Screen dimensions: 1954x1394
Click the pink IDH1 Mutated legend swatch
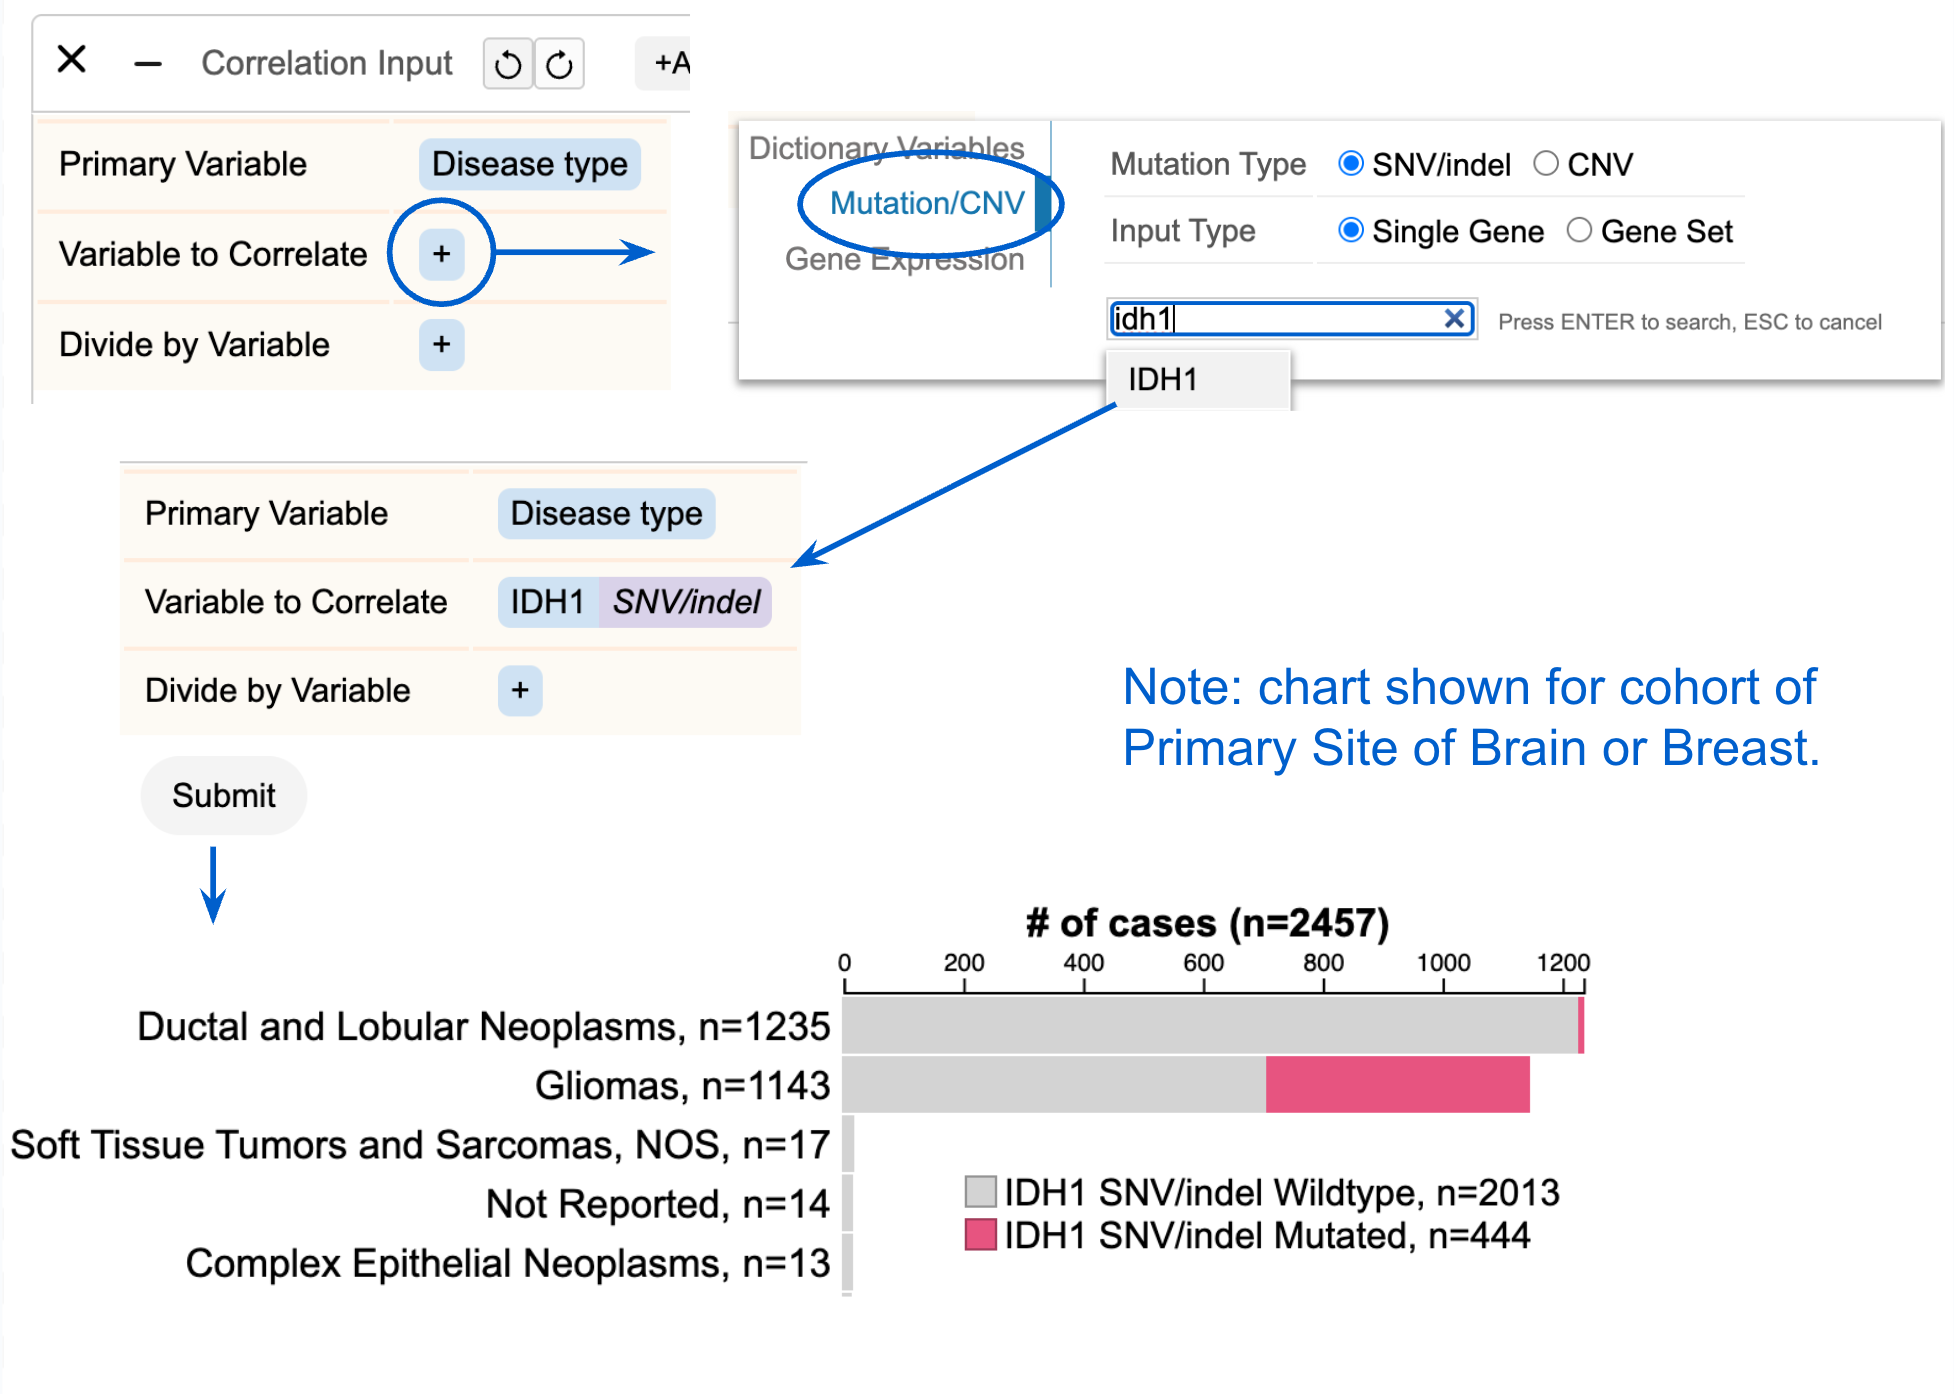point(980,1235)
